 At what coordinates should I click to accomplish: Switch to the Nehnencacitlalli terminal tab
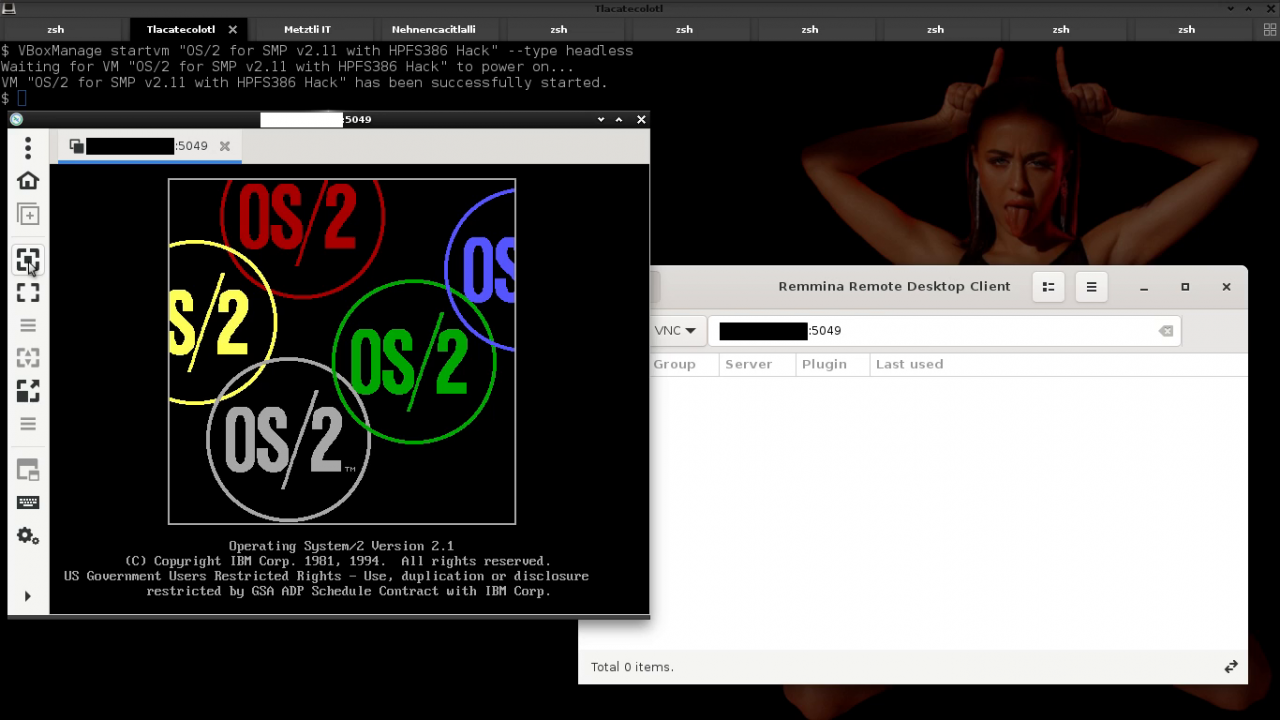(x=433, y=30)
